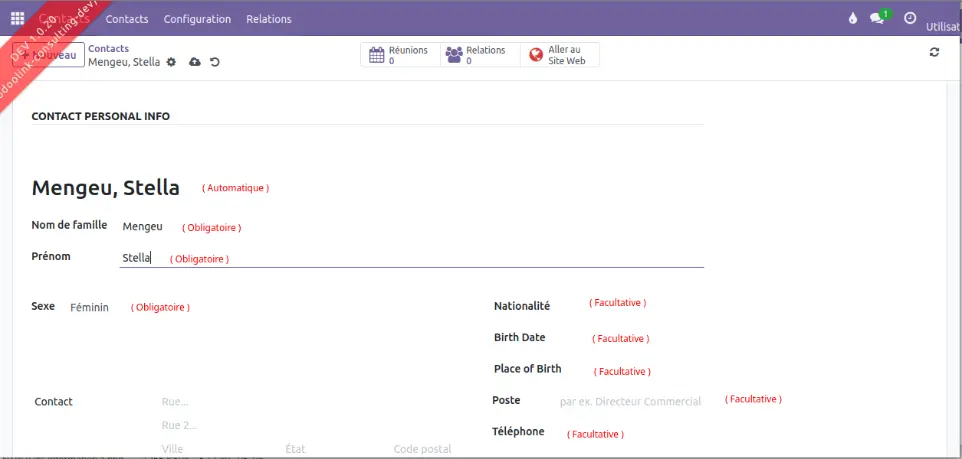Click the Poste field placeholder Directeur Commercial
Viewport: 962px width, 459px height.
tap(630, 401)
